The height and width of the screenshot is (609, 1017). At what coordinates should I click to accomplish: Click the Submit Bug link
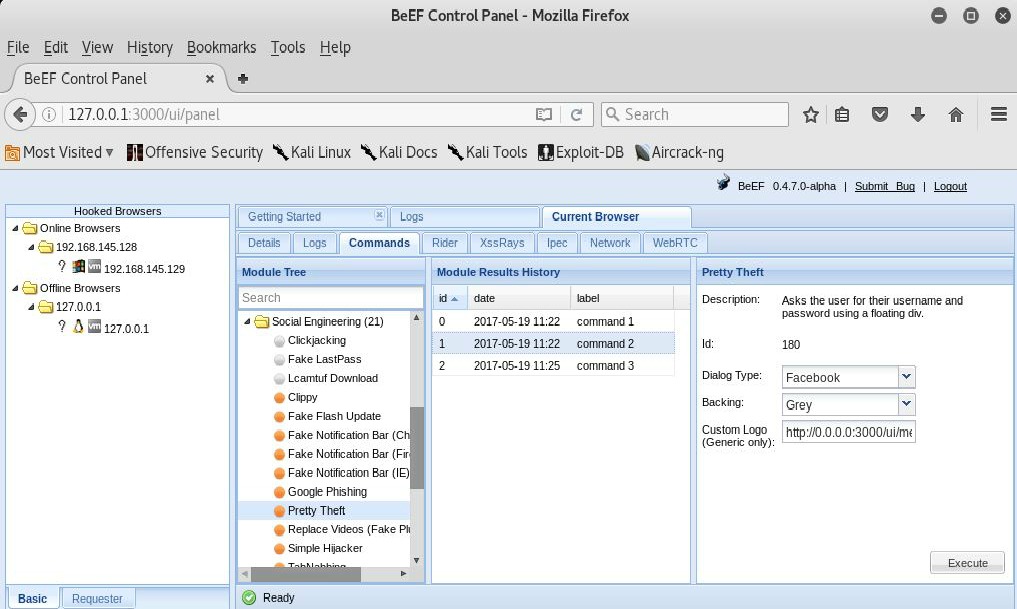point(885,186)
